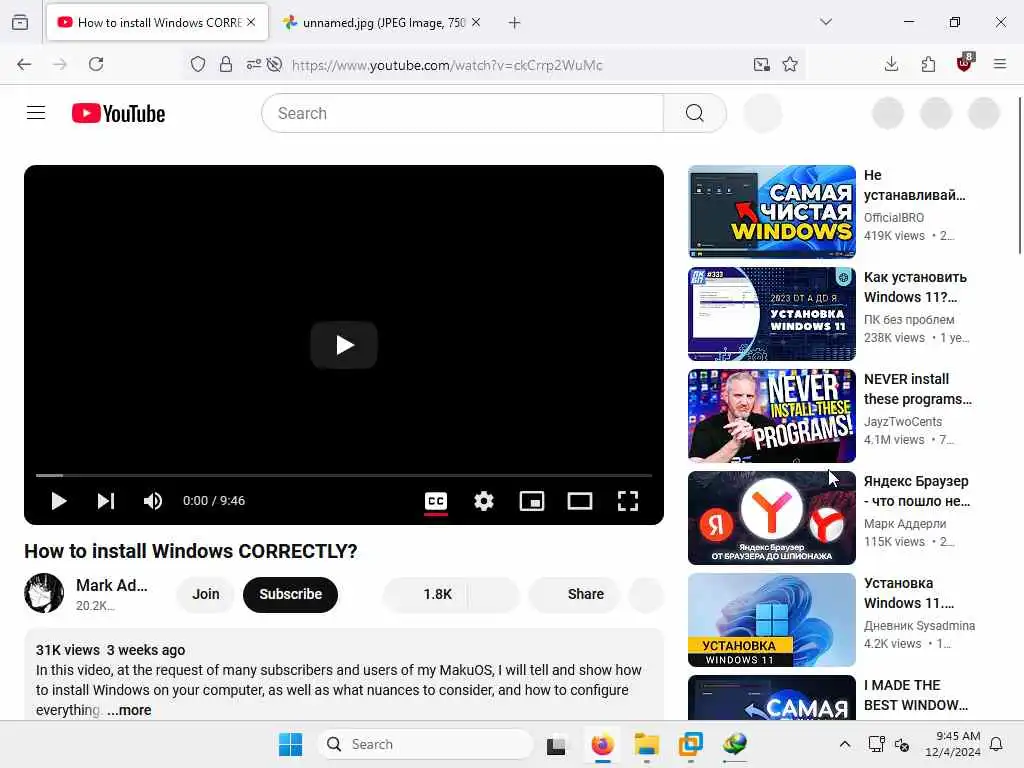Click the Join button
This screenshot has height=768, width=1024.
206,594
